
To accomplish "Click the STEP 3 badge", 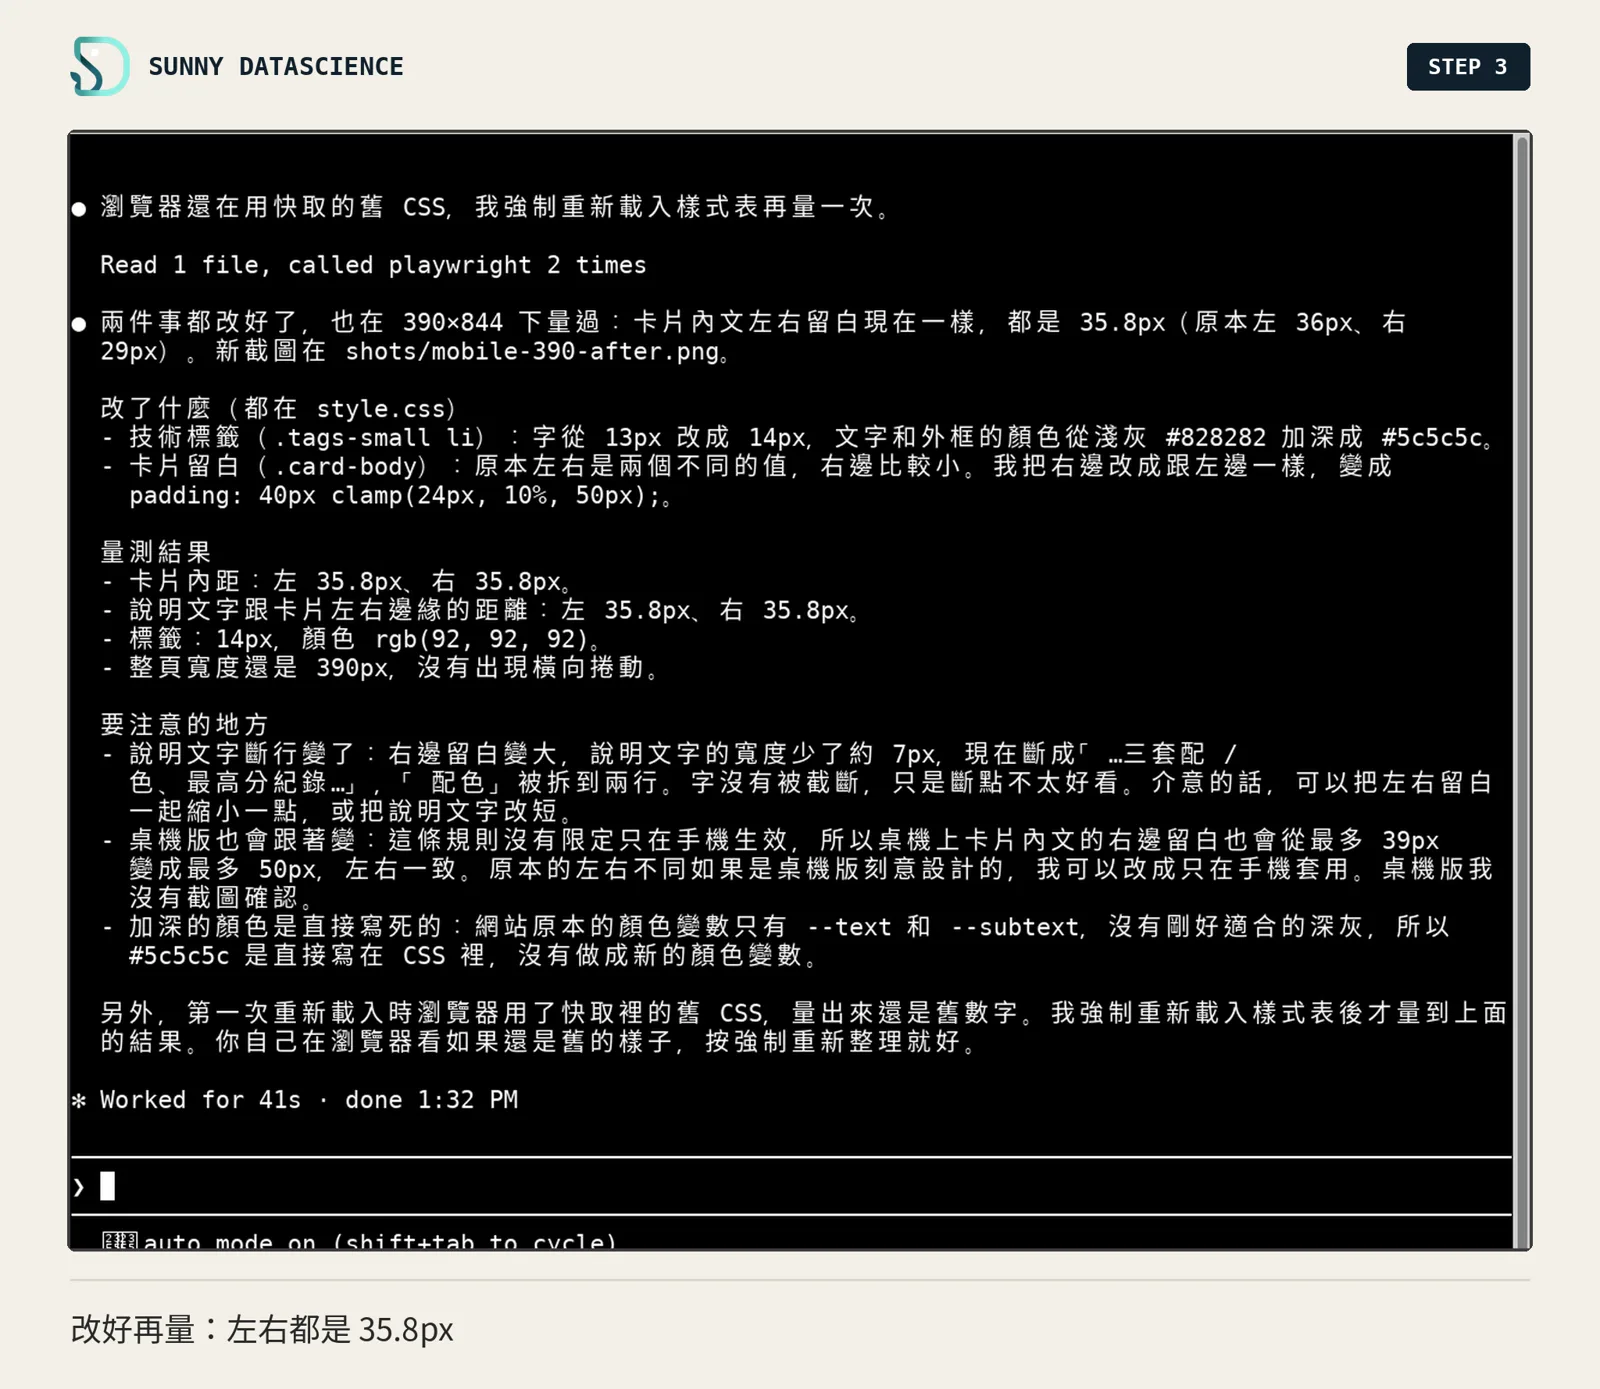I will click(1468, 67).
